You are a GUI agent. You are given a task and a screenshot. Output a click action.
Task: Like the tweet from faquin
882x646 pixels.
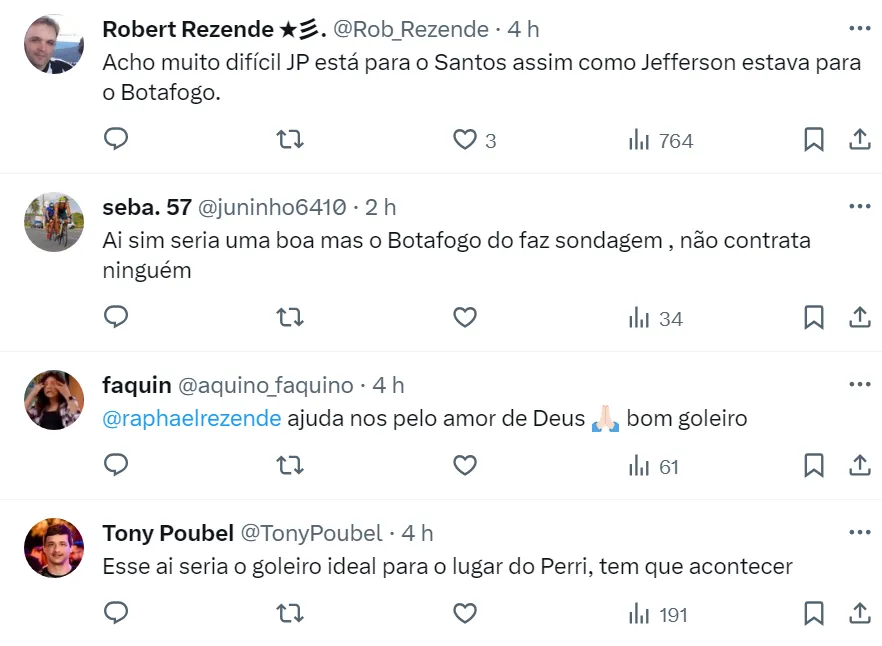point(465,466)
